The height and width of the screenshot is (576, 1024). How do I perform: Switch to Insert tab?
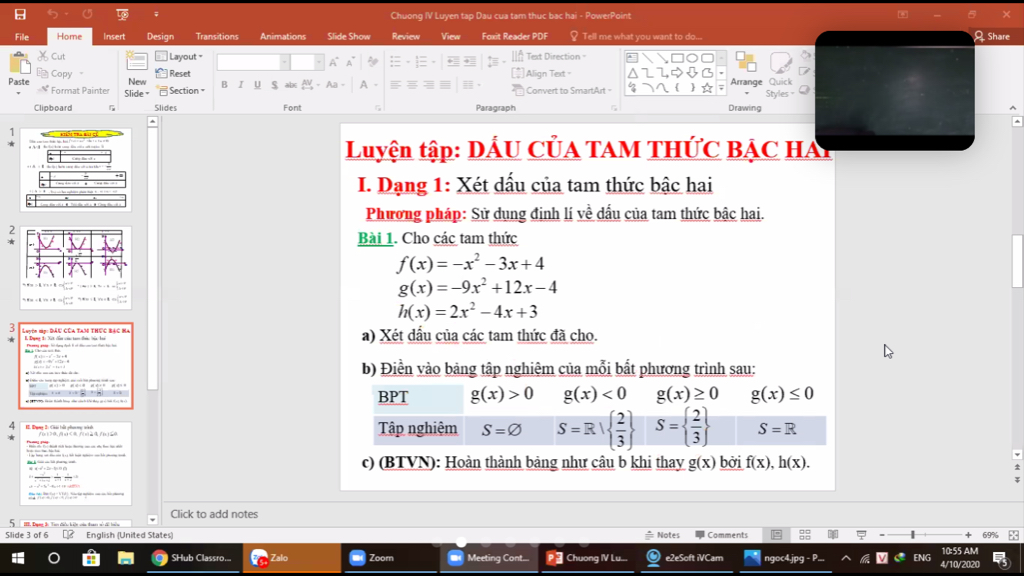pyautogui.click(x=114, y=37)
